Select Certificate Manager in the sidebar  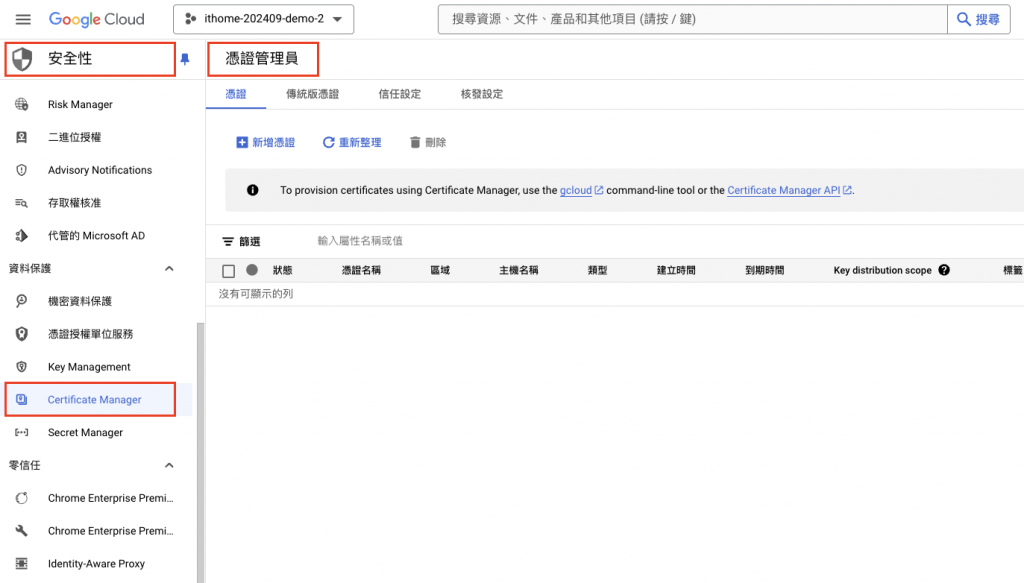click(95, 400)
